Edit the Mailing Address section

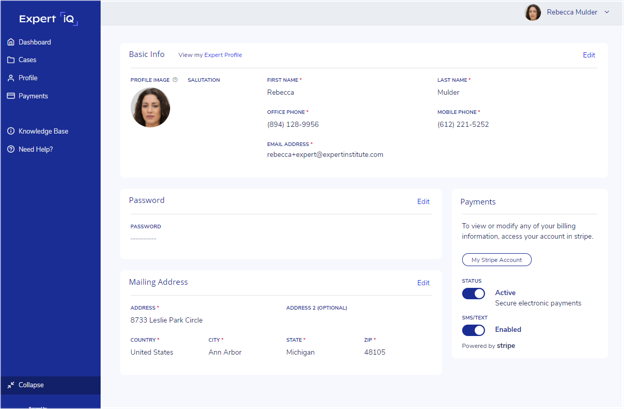[x=423, y=283]
